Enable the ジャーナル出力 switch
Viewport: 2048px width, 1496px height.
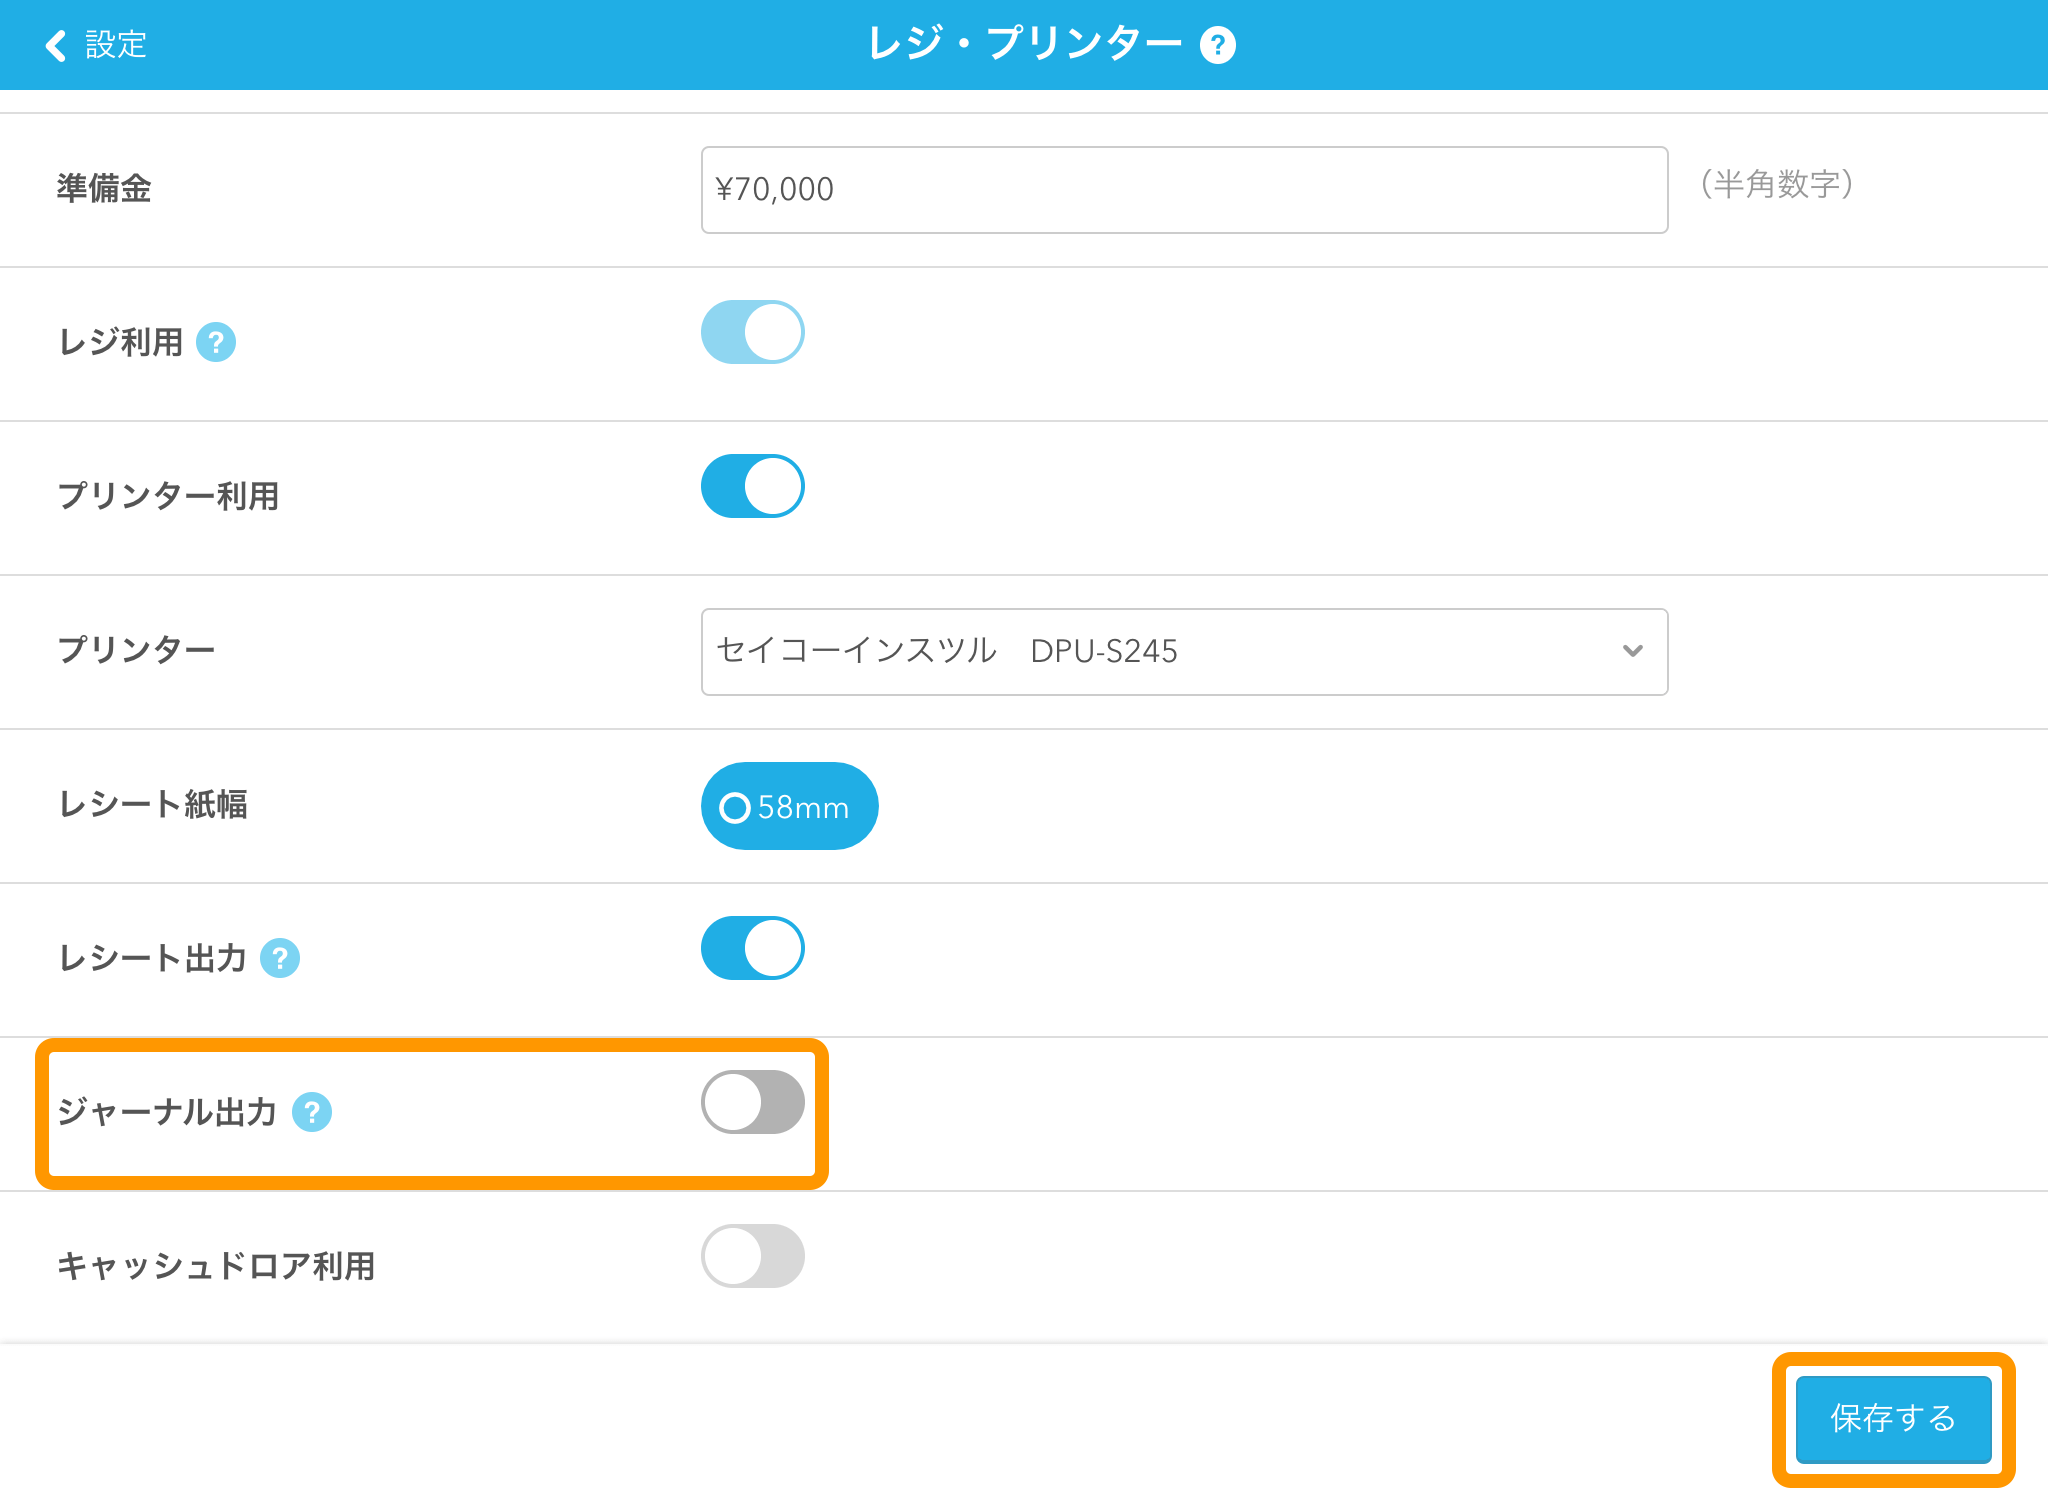753,1102
